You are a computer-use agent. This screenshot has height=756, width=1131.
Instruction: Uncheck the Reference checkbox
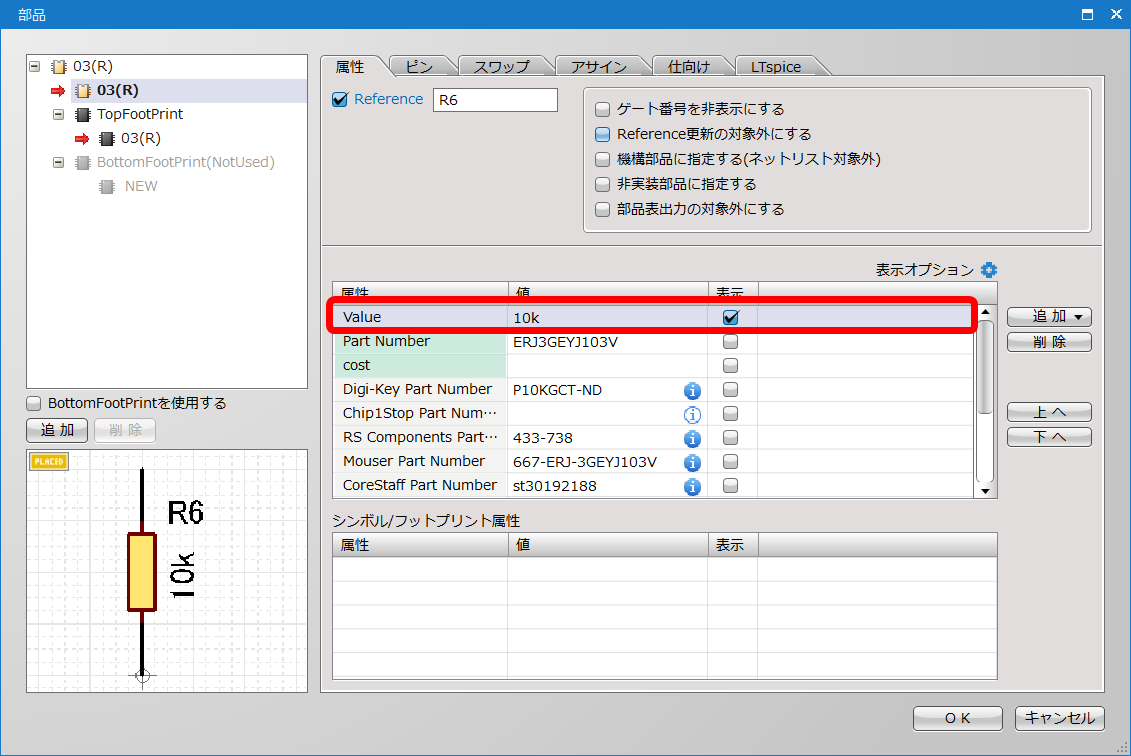point(340,99)
